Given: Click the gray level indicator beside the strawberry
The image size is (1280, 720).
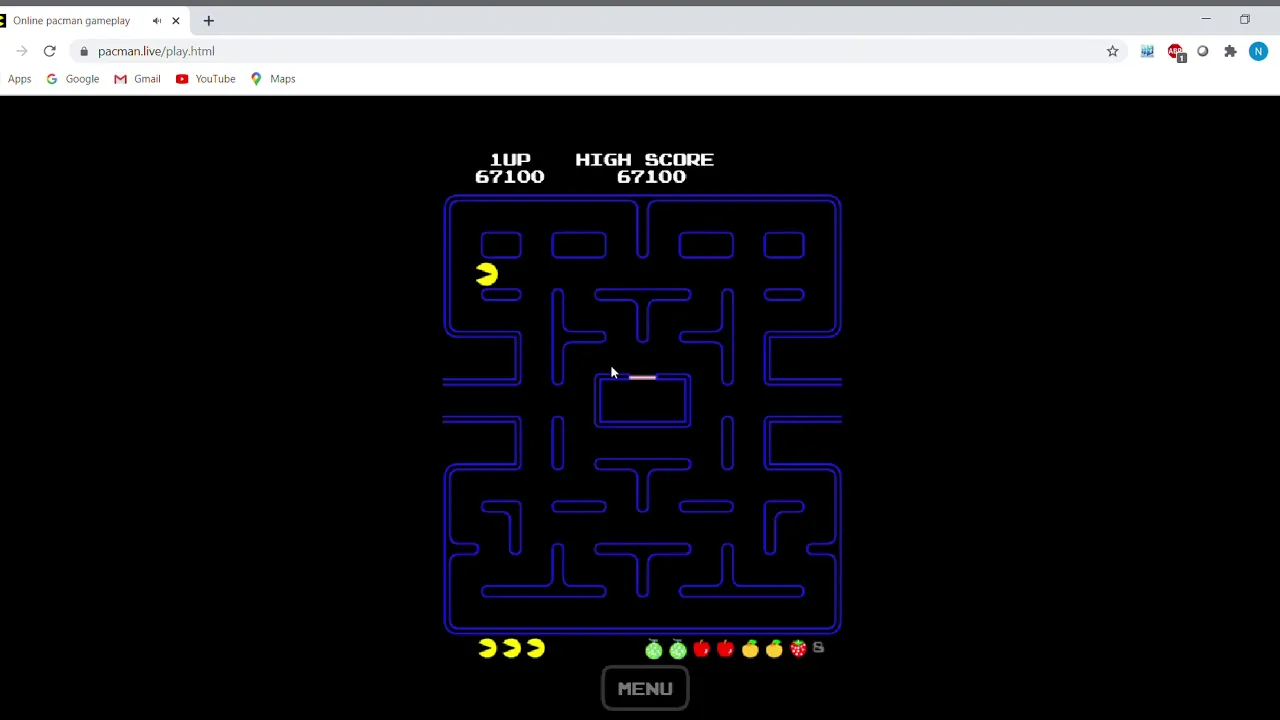Looking at the screenshot, I should (x=818, y=648).
